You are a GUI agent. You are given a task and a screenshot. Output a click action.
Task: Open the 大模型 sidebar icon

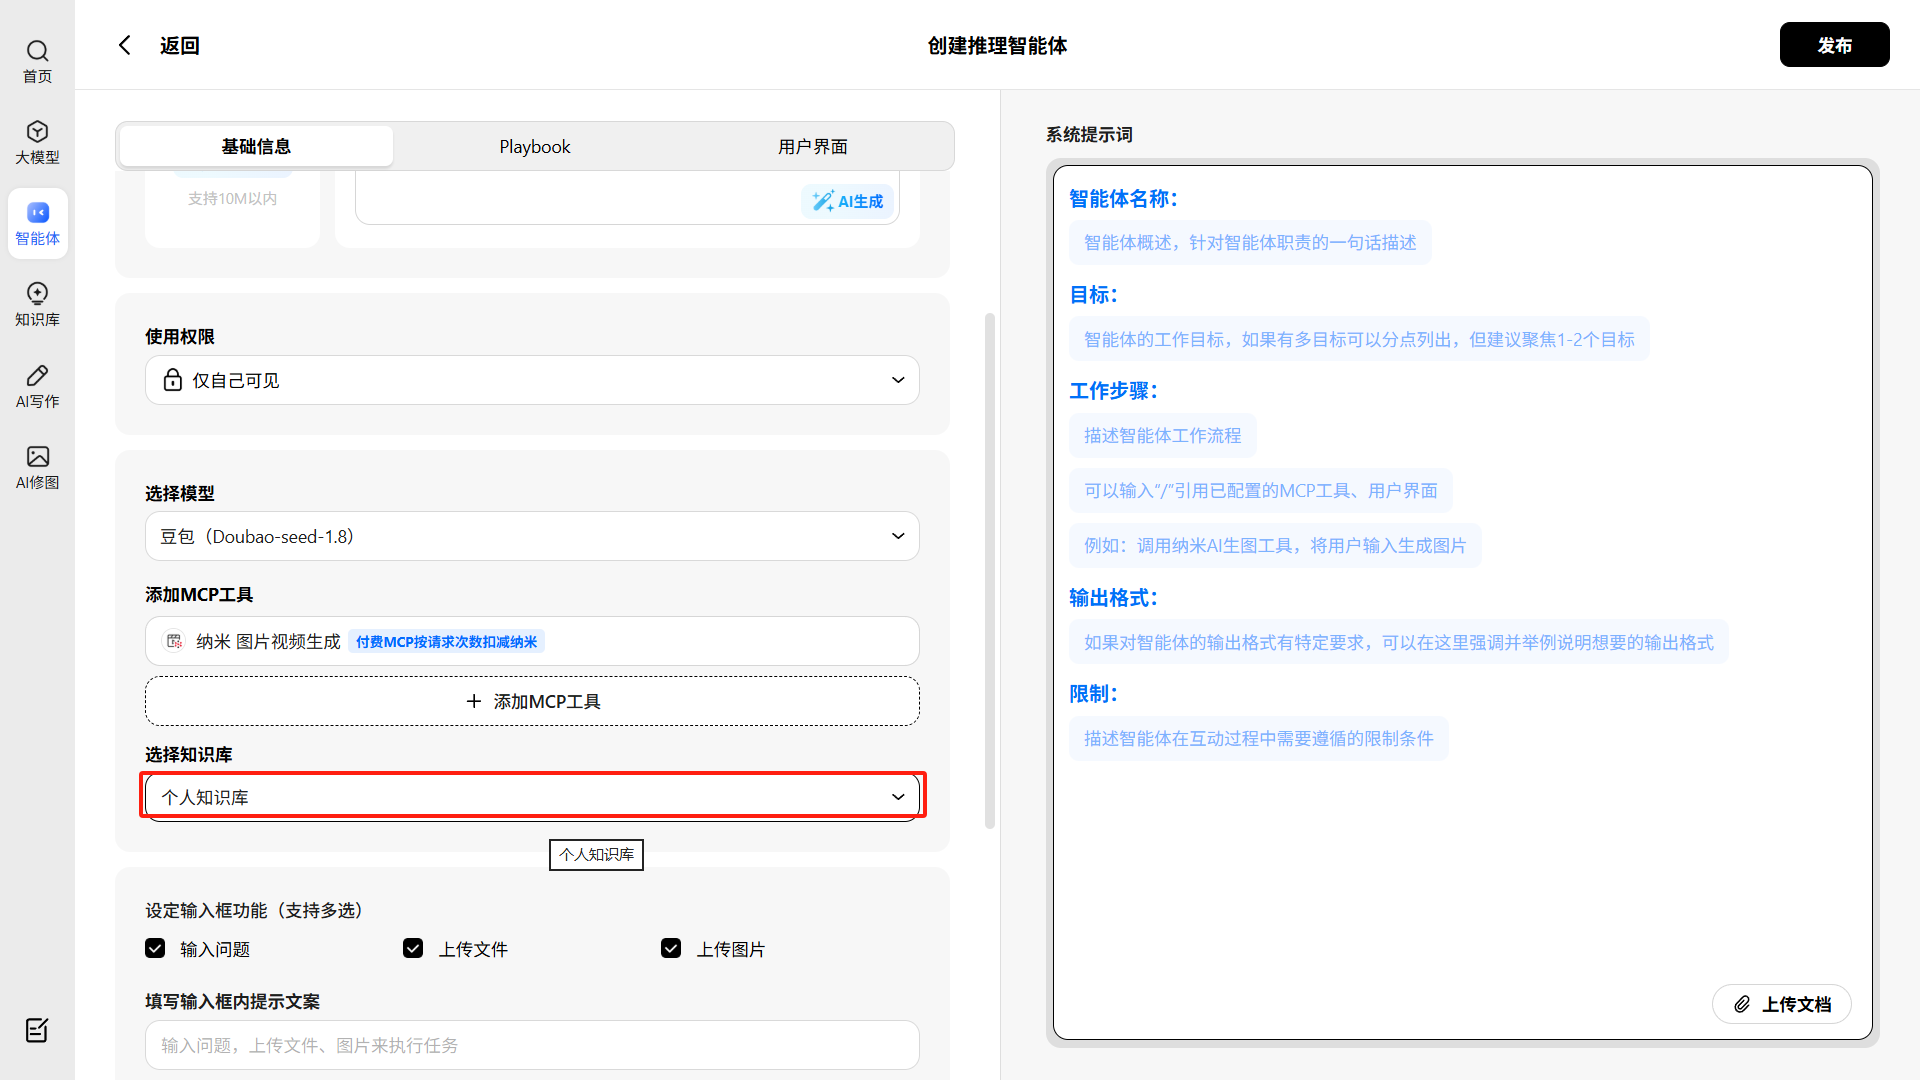coord(37,132)
